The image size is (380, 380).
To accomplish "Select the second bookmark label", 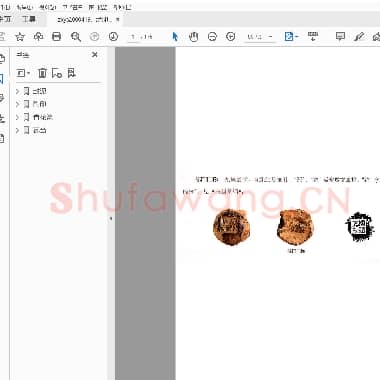I will [x=39, y=104].
